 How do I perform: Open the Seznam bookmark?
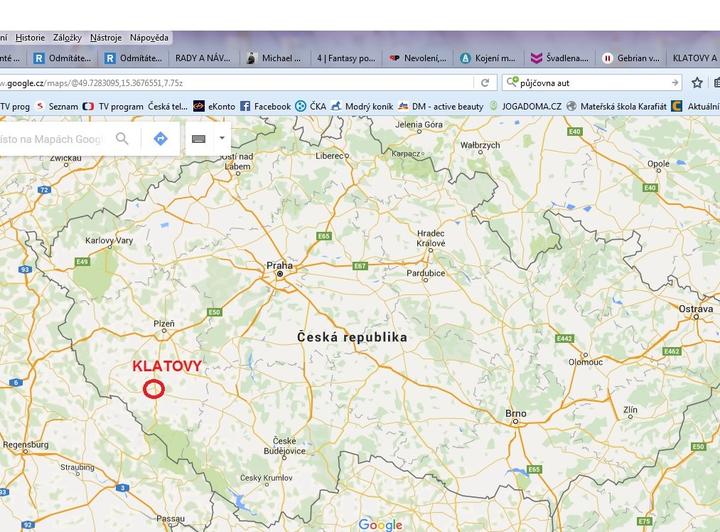pyautogui.click(x=56, y=106)
